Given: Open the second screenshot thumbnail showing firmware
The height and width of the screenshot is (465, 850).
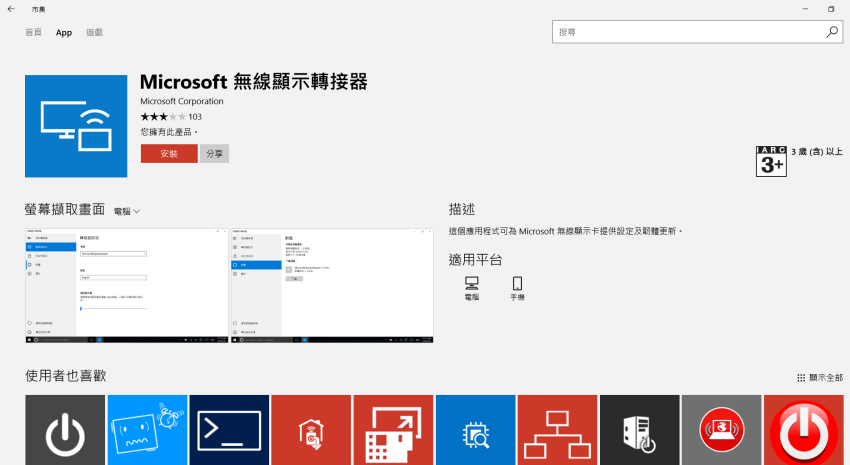Looking at the screenshot, I should [332, 286].
